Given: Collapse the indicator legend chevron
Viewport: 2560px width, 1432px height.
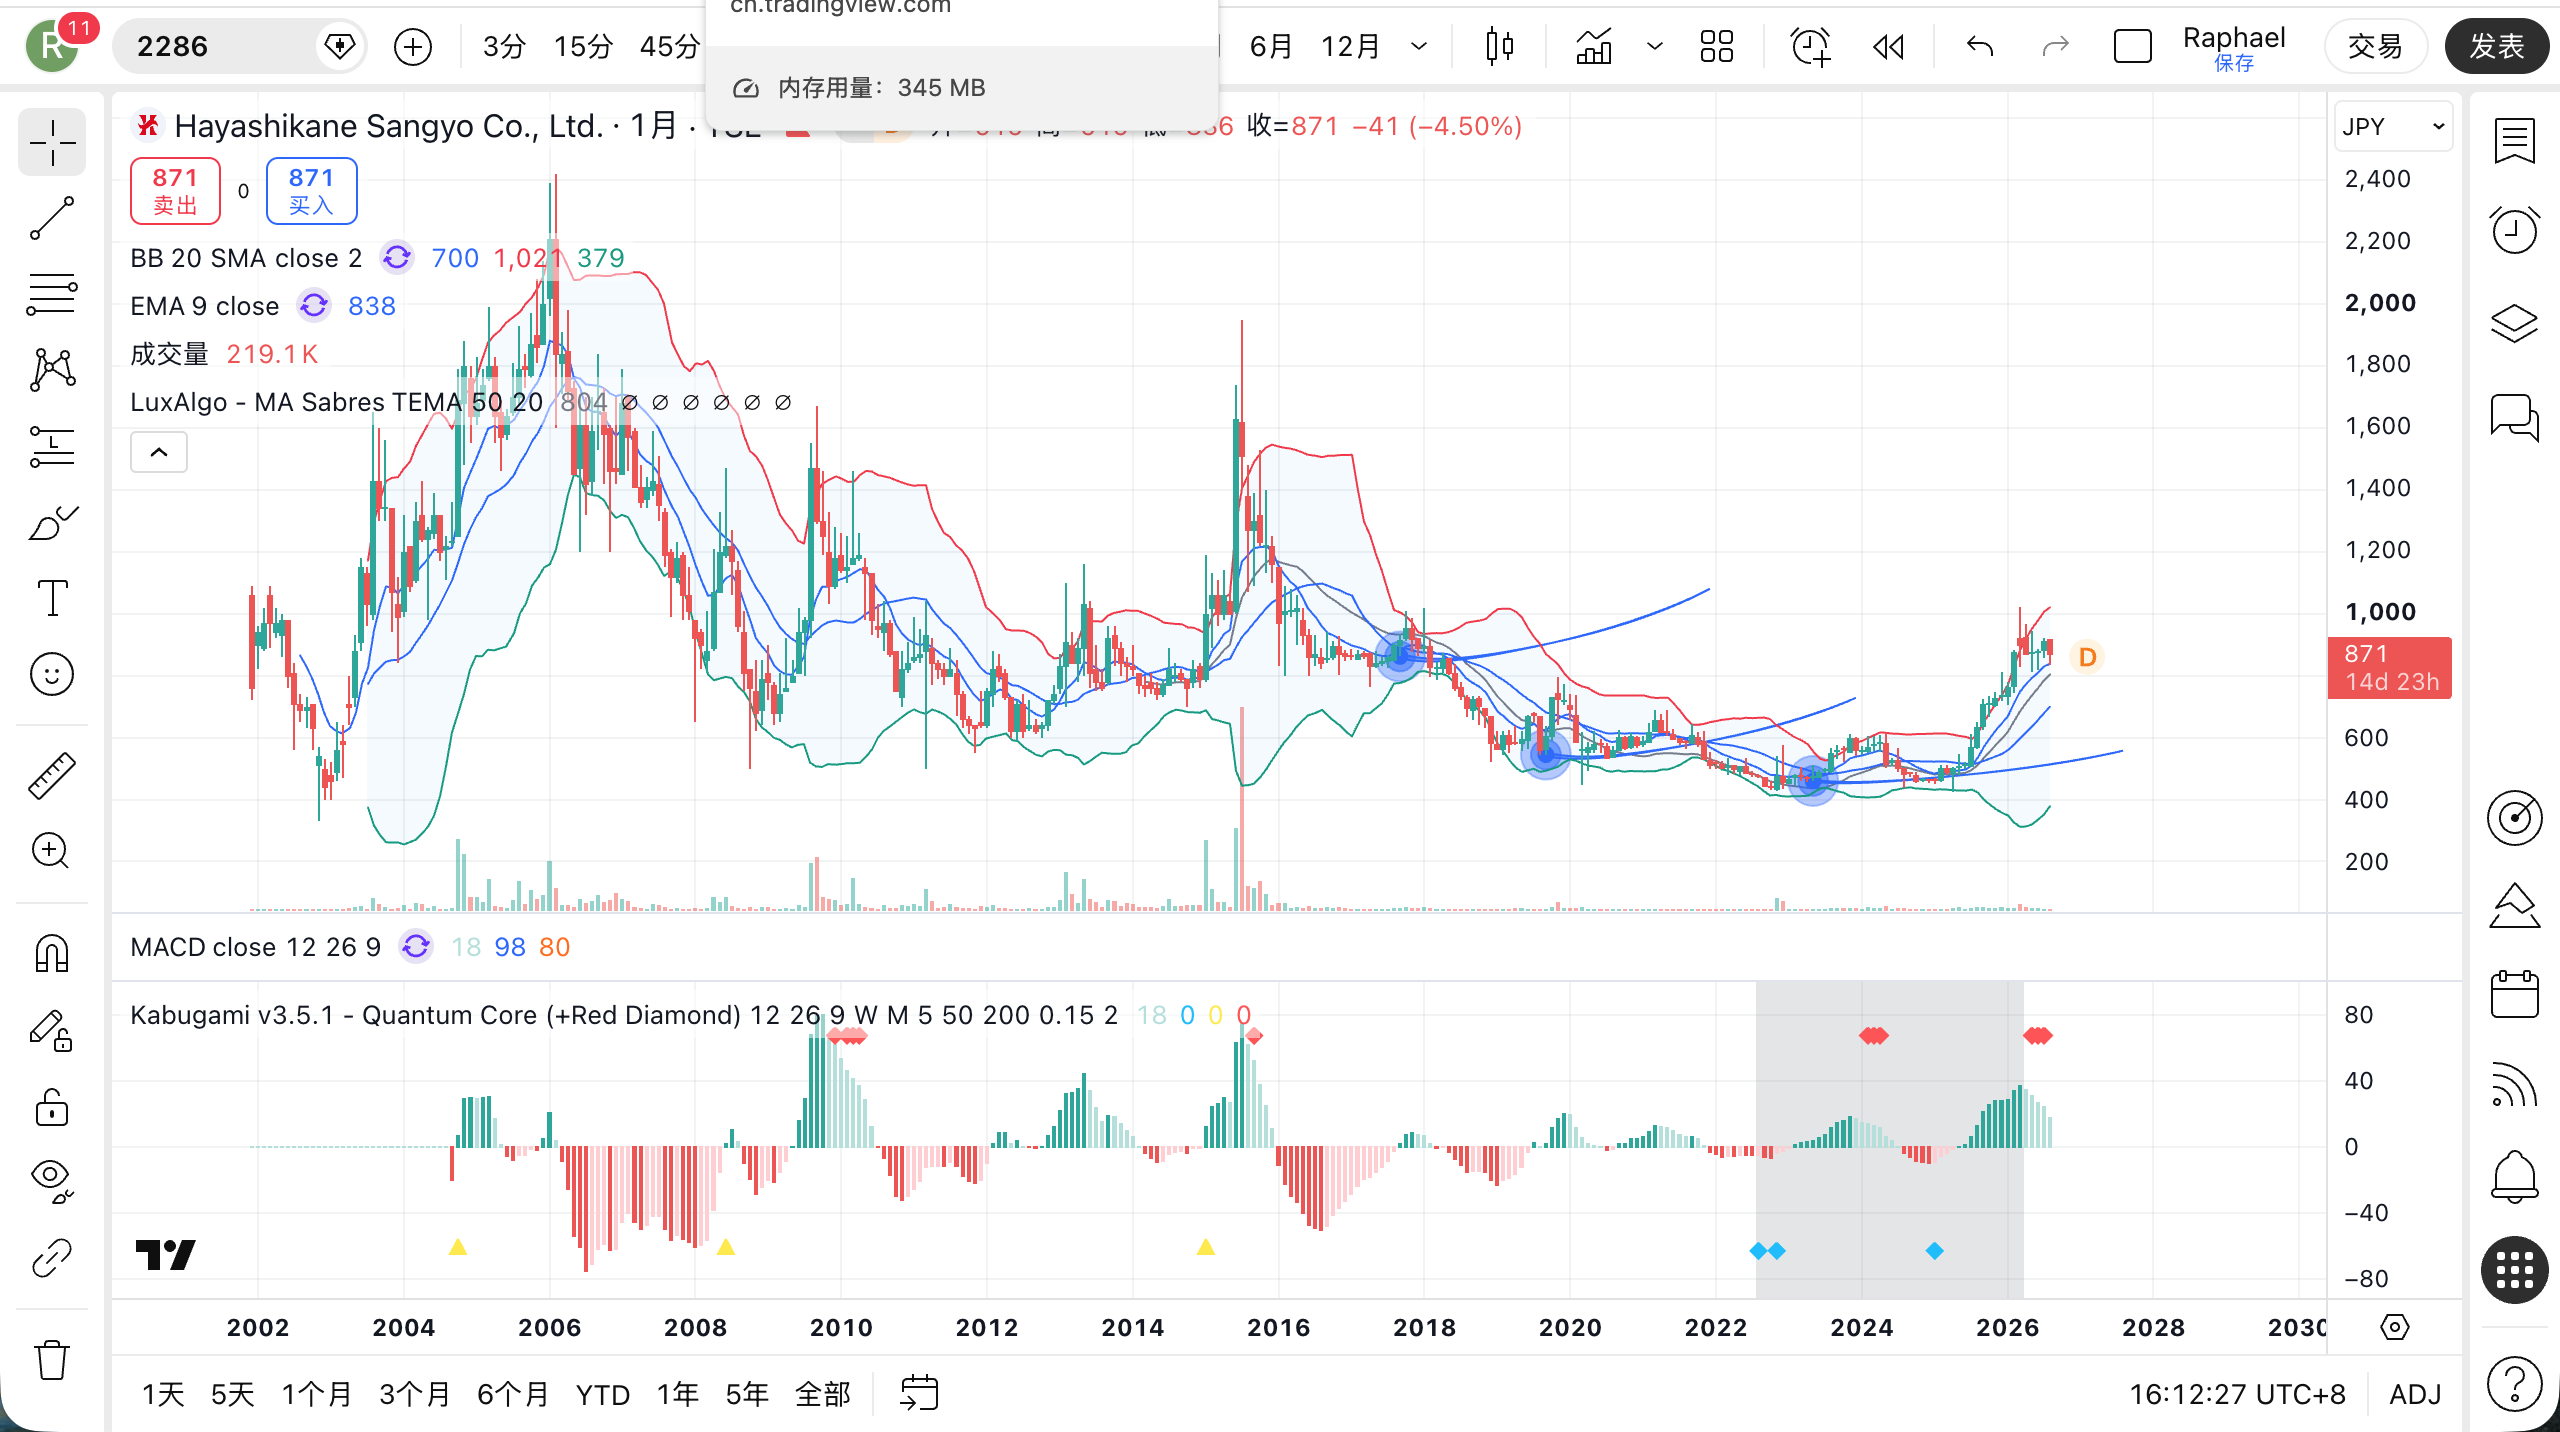Looking at the screenshot, I should point(159,452).
